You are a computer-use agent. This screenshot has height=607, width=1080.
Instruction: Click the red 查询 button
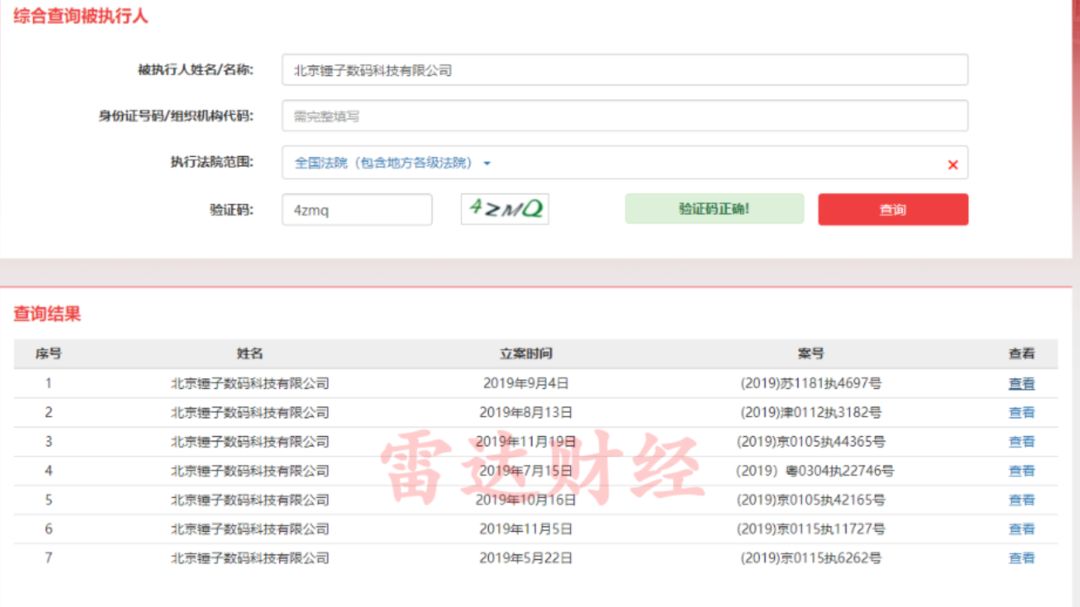click(893, 209)
